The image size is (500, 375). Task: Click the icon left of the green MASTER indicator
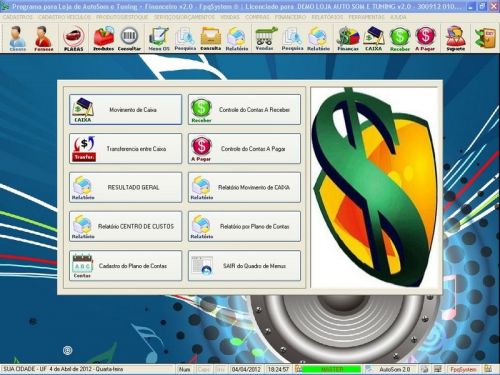pos(298,369)
